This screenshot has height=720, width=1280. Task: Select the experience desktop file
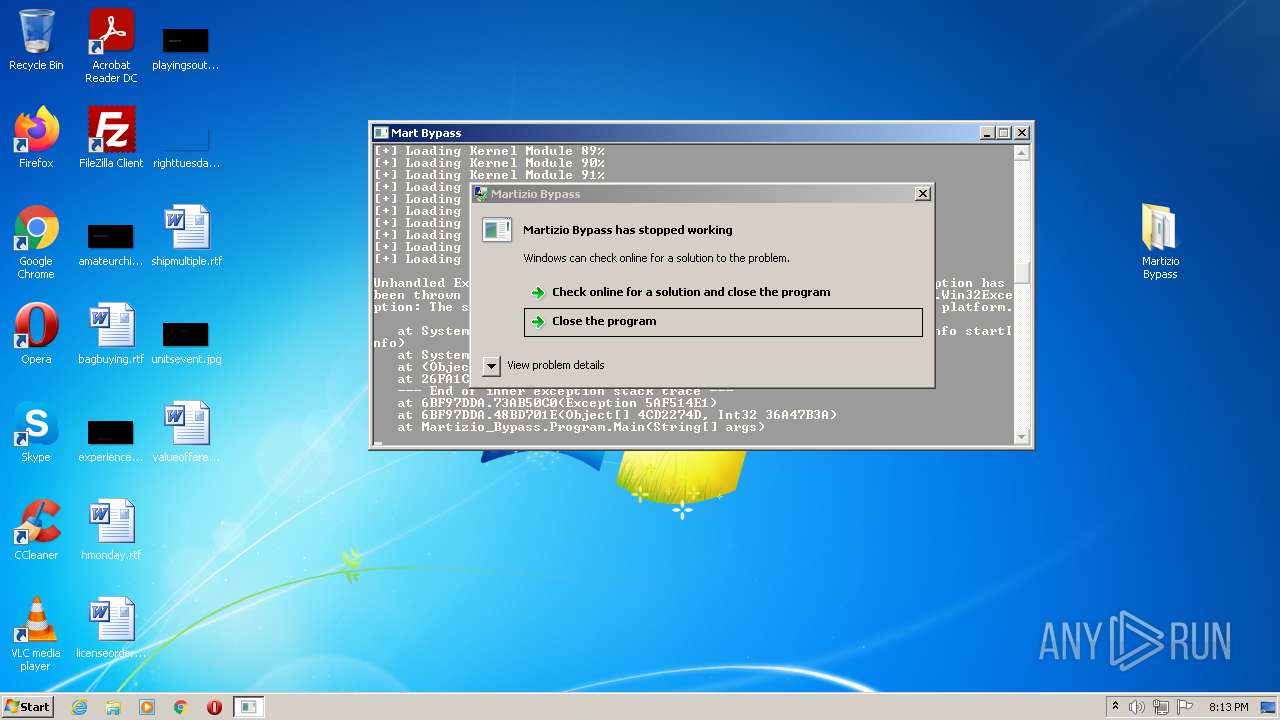coord(111,441)
